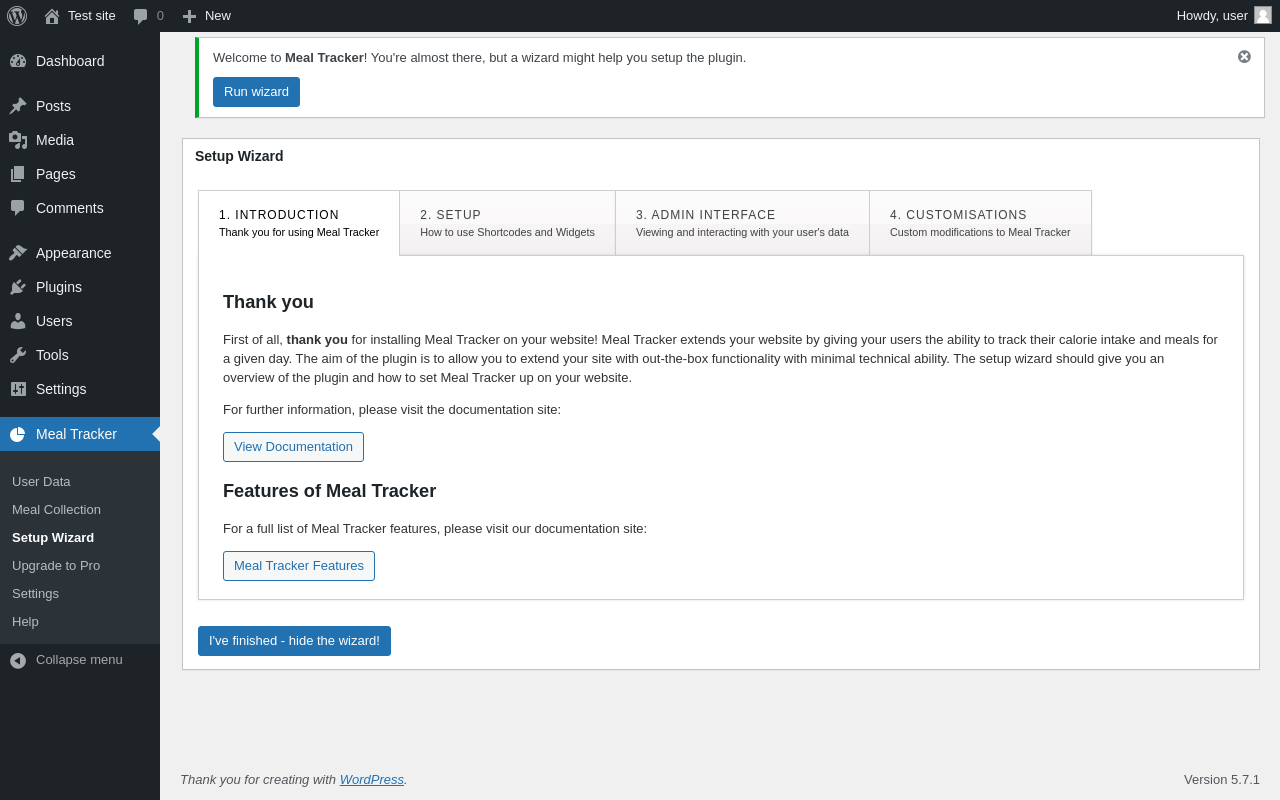Click the Posts pushpin icon
1280x800 pixels.
pos(18,106)
